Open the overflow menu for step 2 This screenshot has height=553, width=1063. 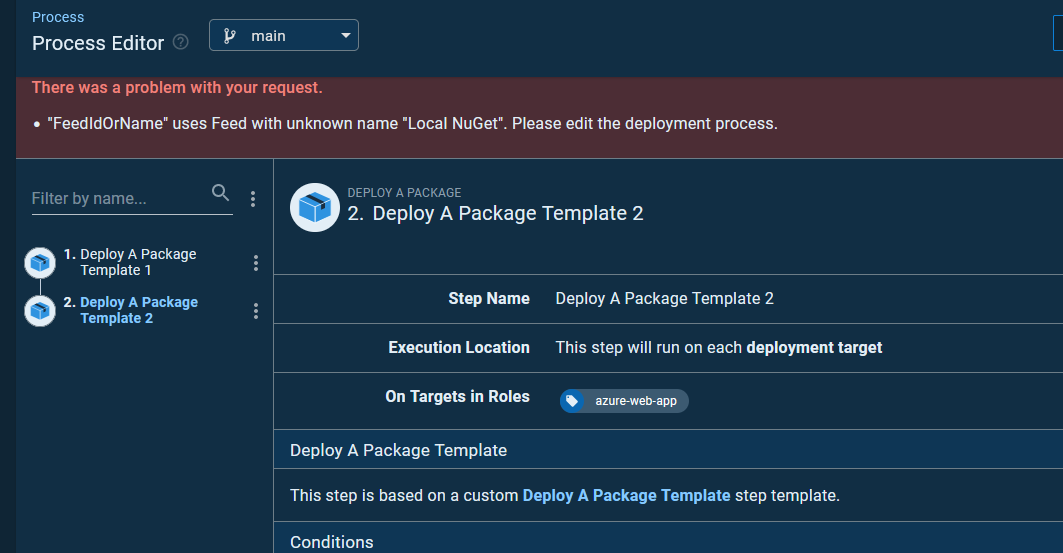tap(256, 311)
